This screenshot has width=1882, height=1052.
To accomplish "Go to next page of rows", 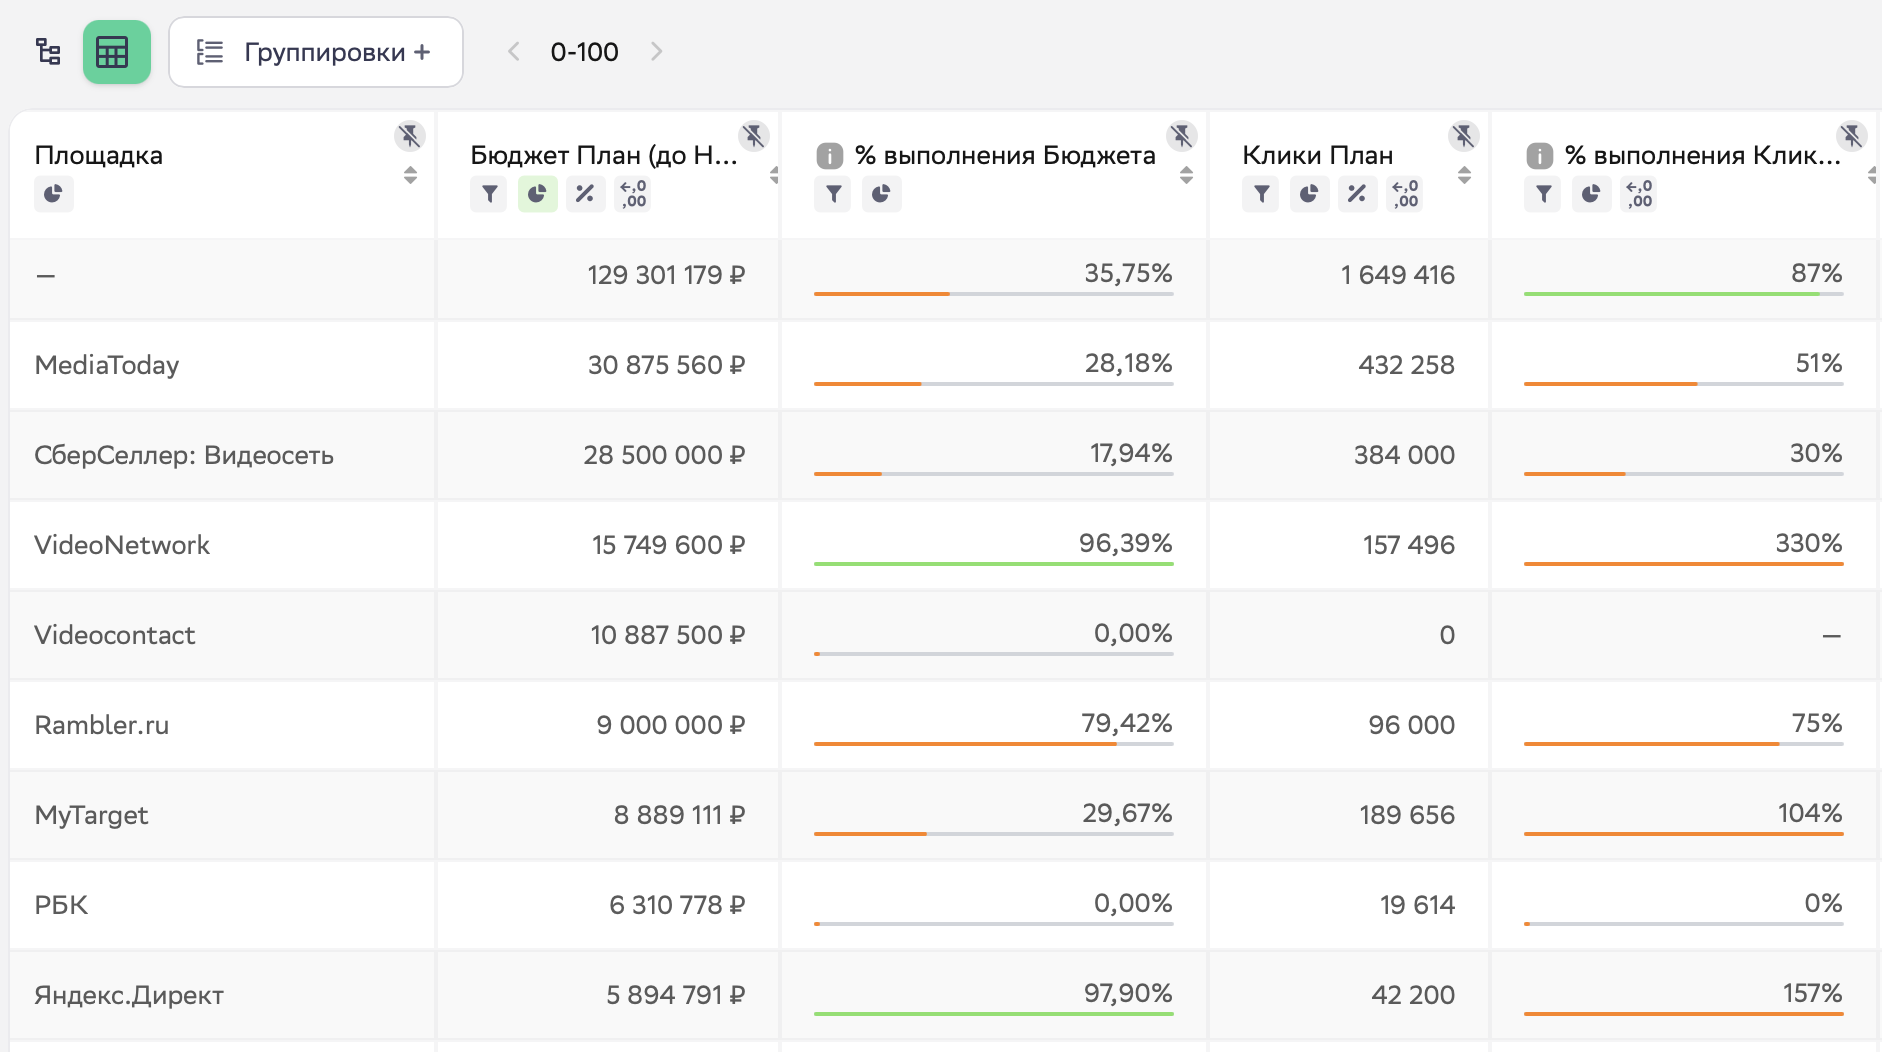I will 656,52.
